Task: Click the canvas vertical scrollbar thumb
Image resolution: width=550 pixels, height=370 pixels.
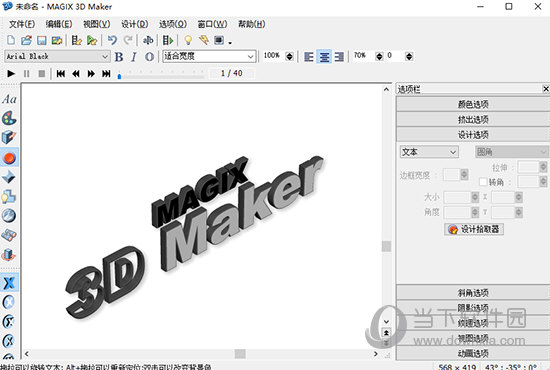Action: pos(386,246)
